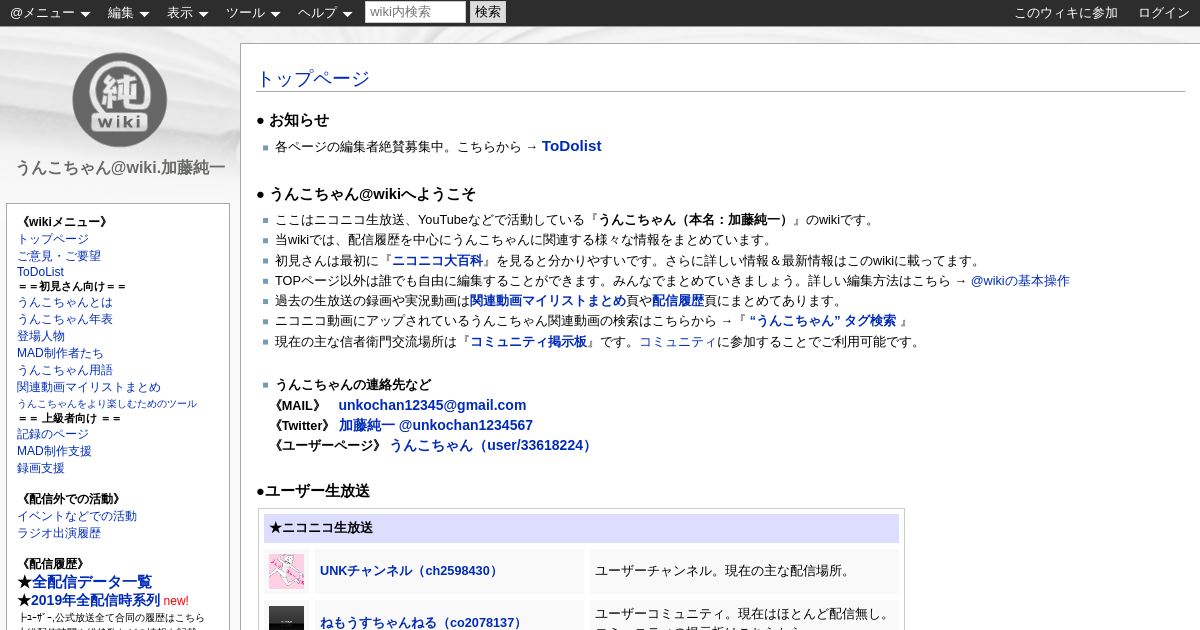Open うんこちゃん年表 in the sidebar

[x=65, y=319]
